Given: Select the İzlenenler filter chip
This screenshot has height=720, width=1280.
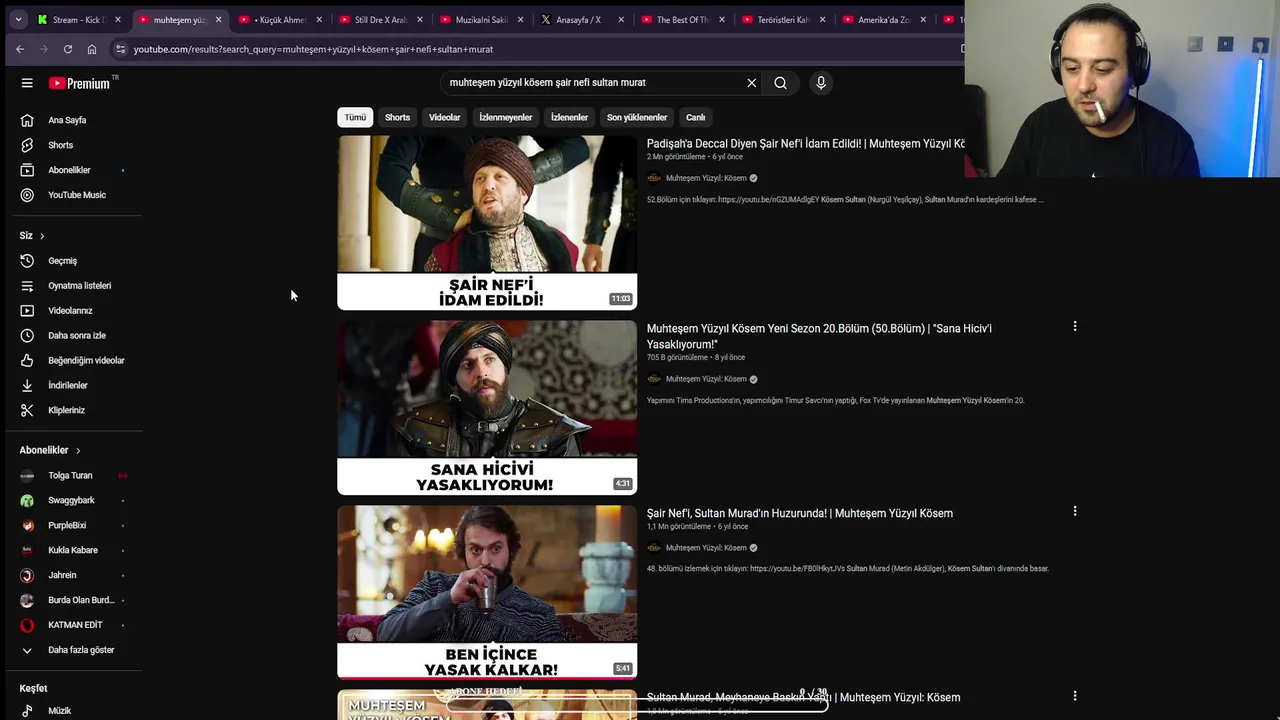Looking at the screenshot, I should (x=569, y=118).
